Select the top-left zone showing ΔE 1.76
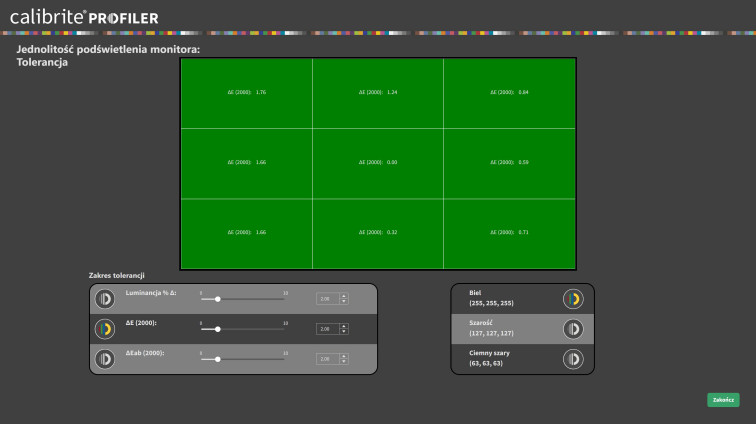This screenshot has height=424, width=756. pyautogui.click(x=246, y=93)
